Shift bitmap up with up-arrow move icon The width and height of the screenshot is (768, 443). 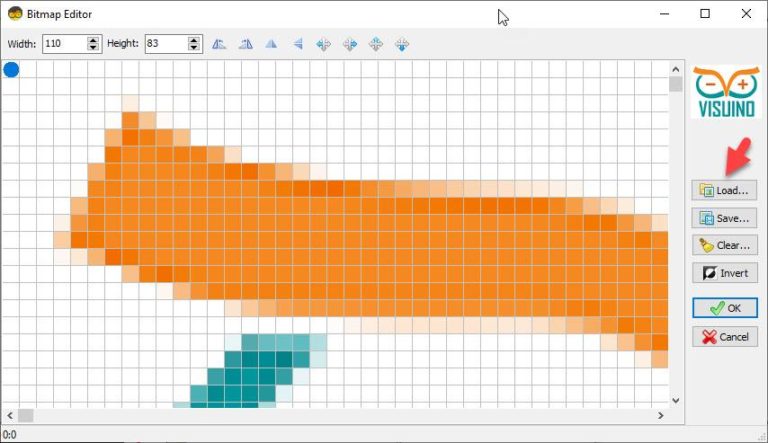tap(376, 44)
